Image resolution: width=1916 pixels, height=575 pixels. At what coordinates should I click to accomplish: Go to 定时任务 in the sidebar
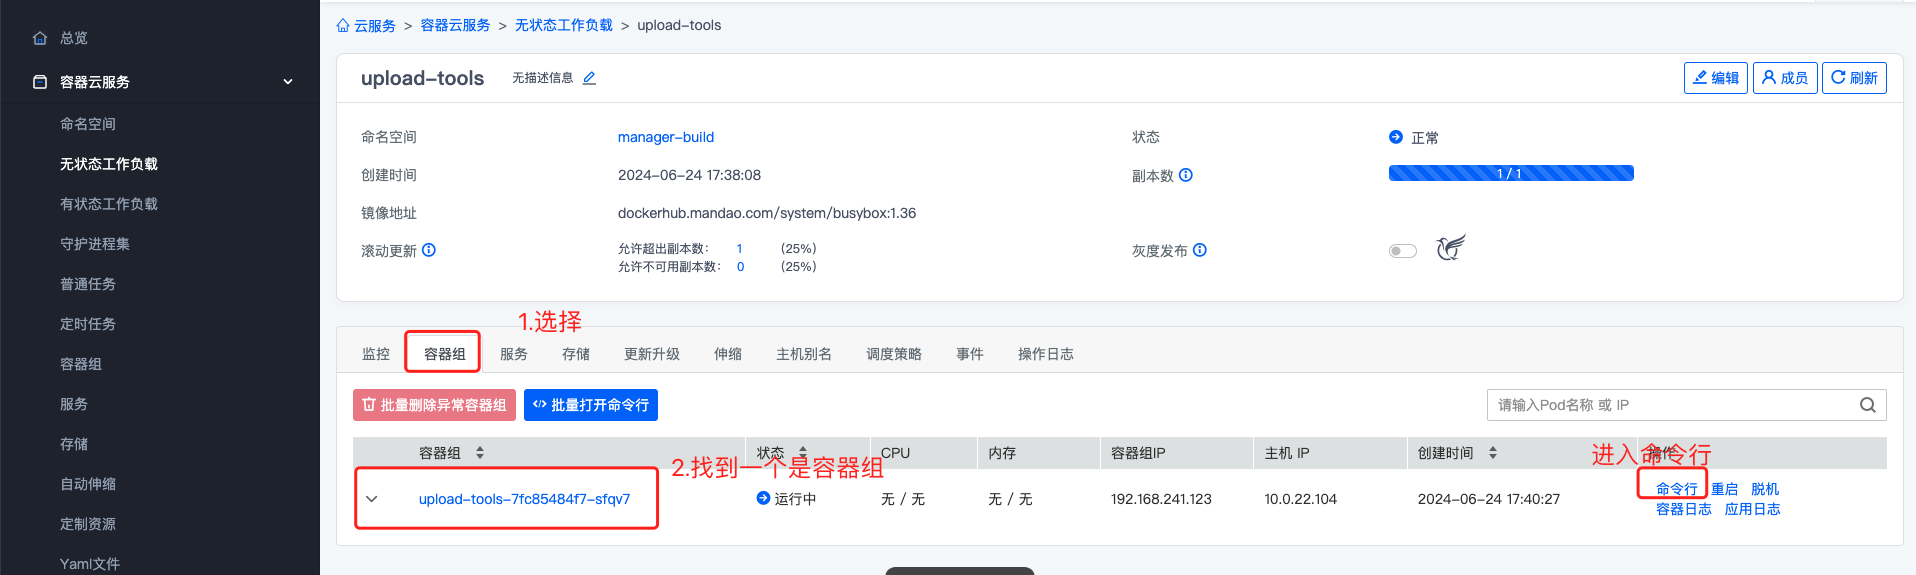click(x=88, y=324)
